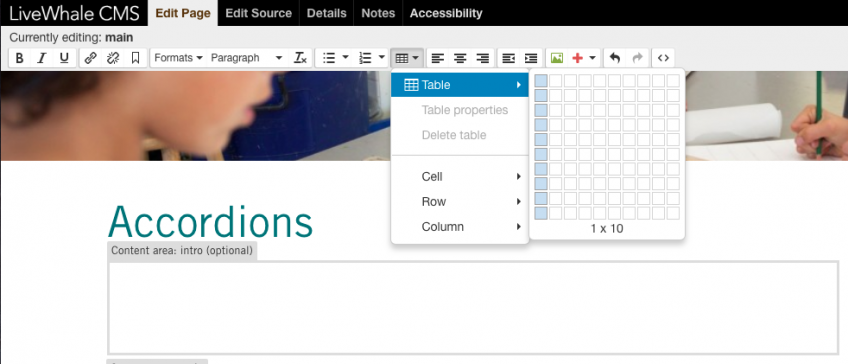848x364 pixels.
Task: Click the red plus insert icon
Action: click(577, 58)
